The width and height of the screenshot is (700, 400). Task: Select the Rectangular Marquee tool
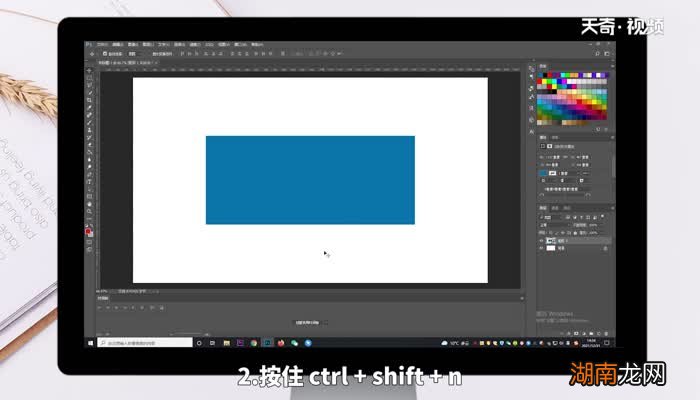(x=89, y=75)
